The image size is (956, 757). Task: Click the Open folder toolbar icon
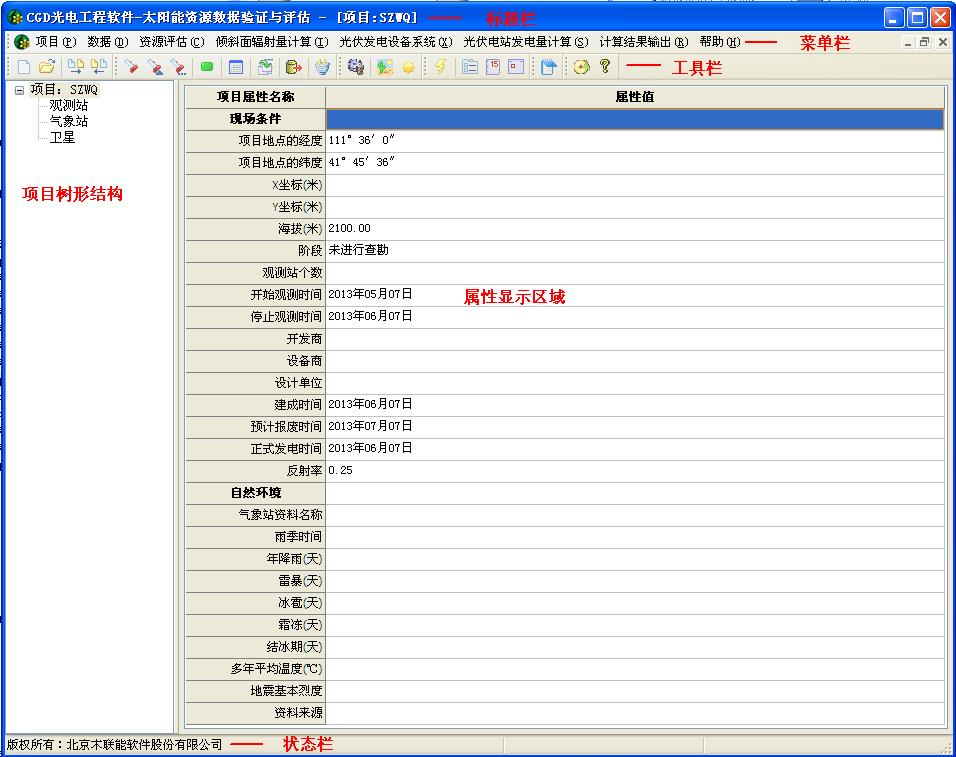coord(47,67)
